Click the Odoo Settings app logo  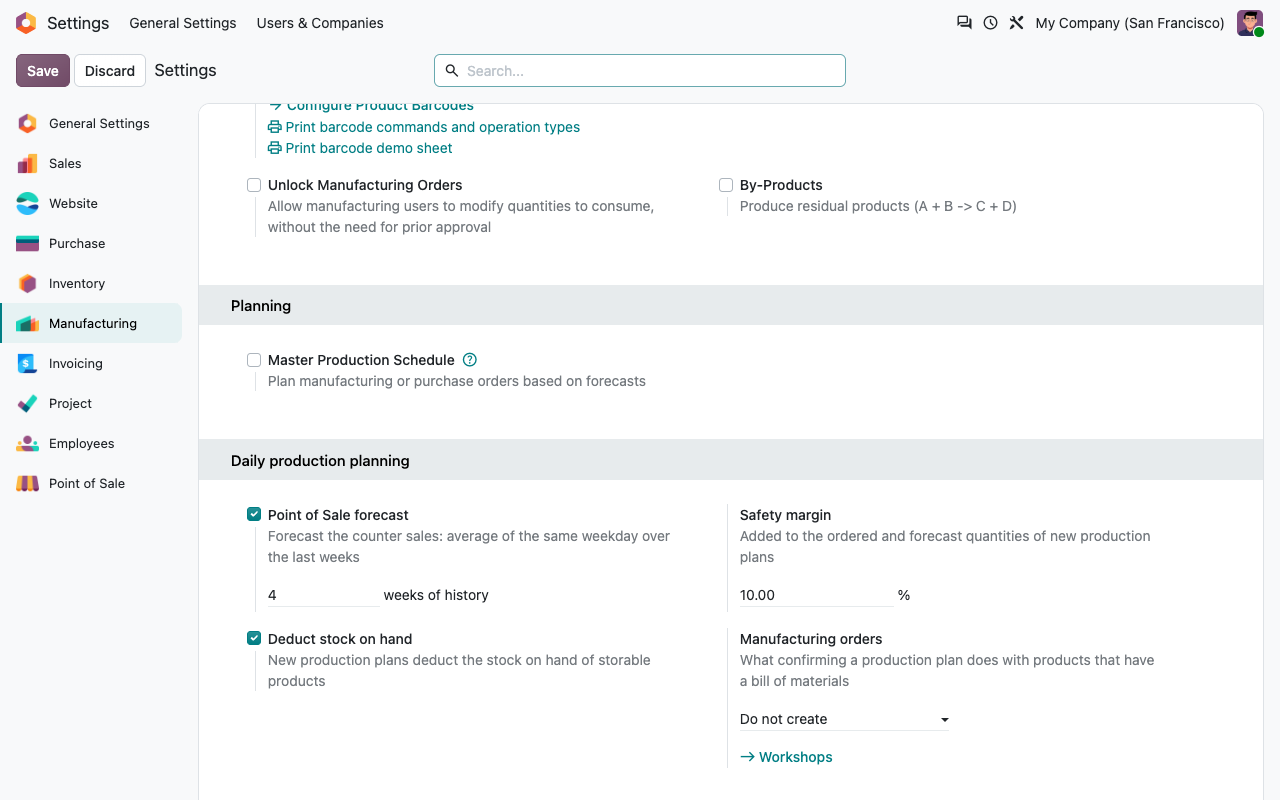click(26, 23)
